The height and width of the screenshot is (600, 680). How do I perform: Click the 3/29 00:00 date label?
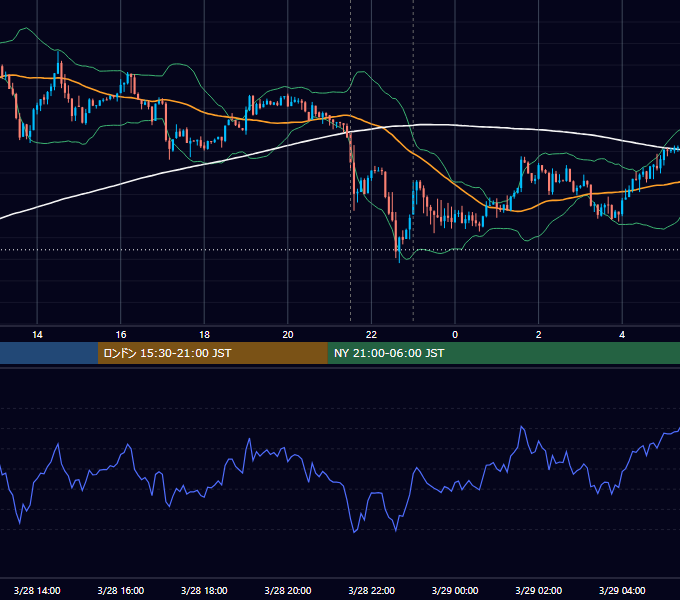[x=455, y=590]
